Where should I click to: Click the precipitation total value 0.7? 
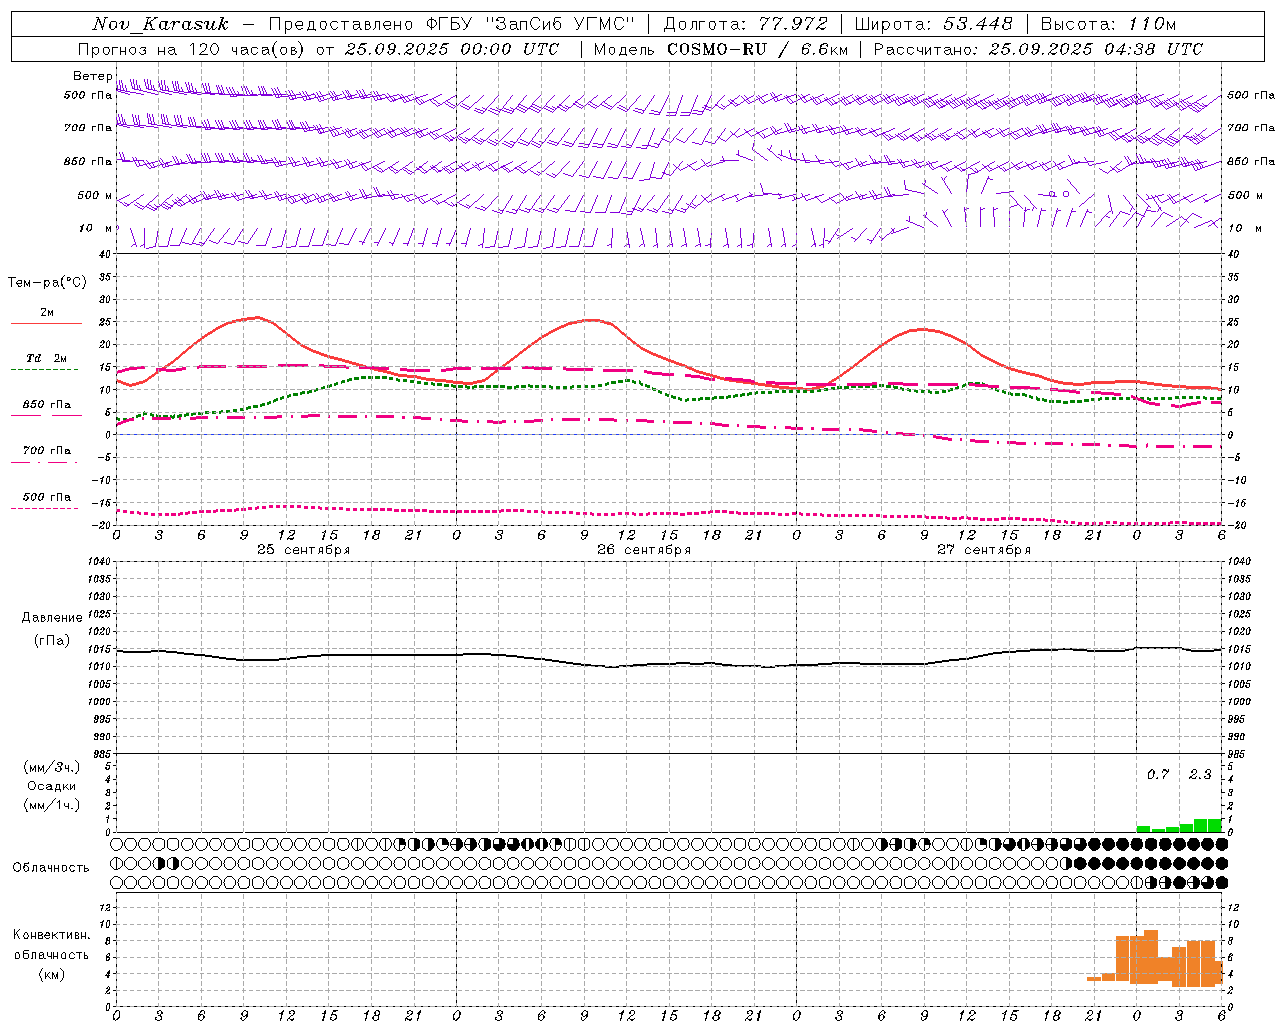1158,775
